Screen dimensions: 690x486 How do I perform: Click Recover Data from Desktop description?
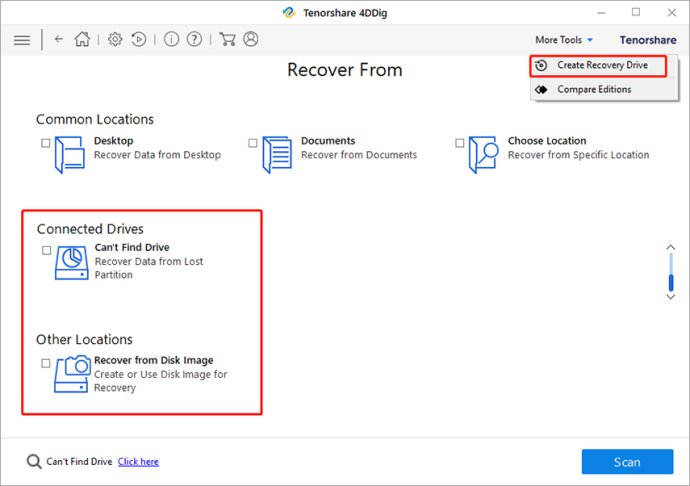click(x=158, y=155)
